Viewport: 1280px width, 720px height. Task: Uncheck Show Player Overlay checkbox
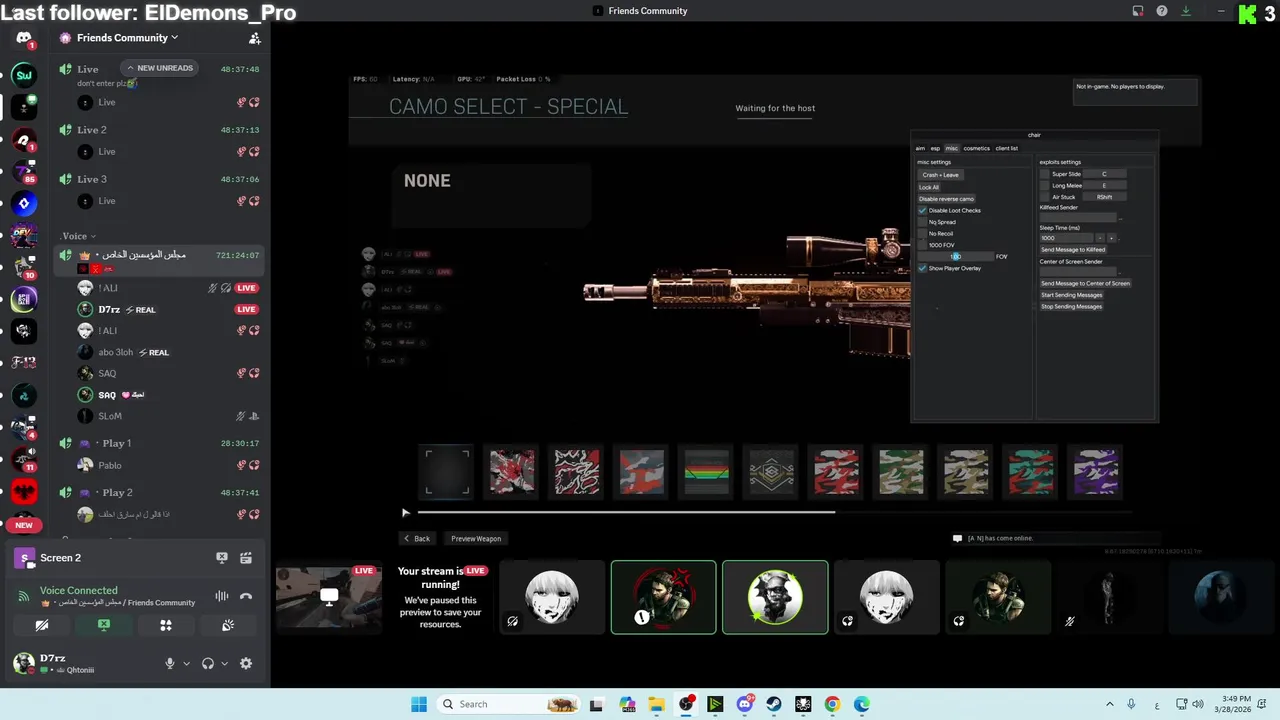pyautogui.click(x=922, y=268)
